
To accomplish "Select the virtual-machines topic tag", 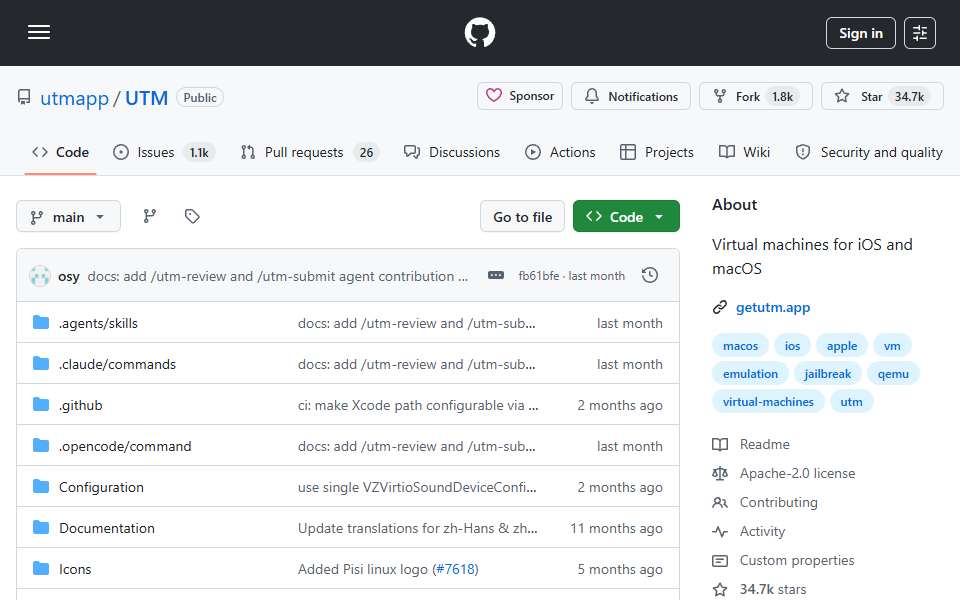I will point(768,402).
